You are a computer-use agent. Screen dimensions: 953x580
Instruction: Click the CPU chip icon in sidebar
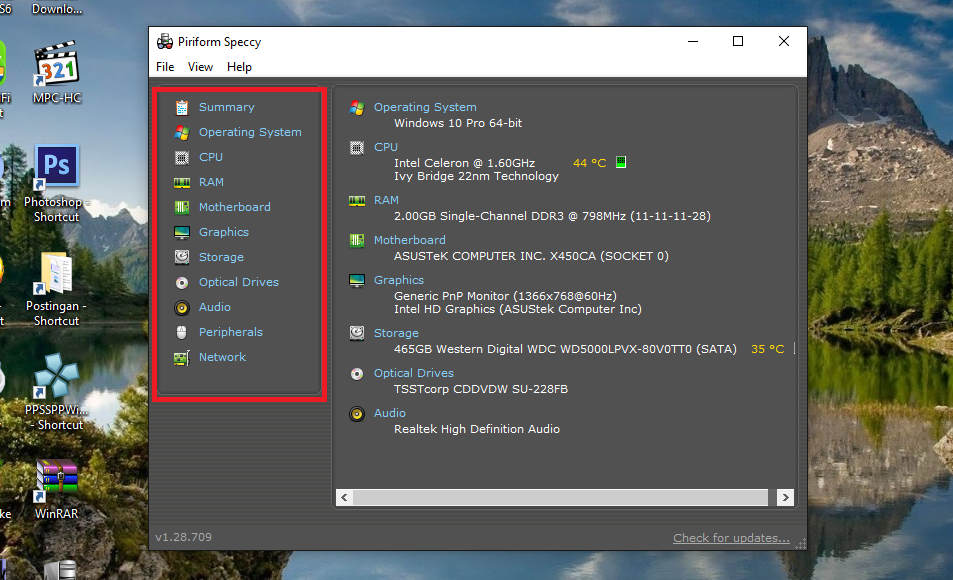pos(182,157)
